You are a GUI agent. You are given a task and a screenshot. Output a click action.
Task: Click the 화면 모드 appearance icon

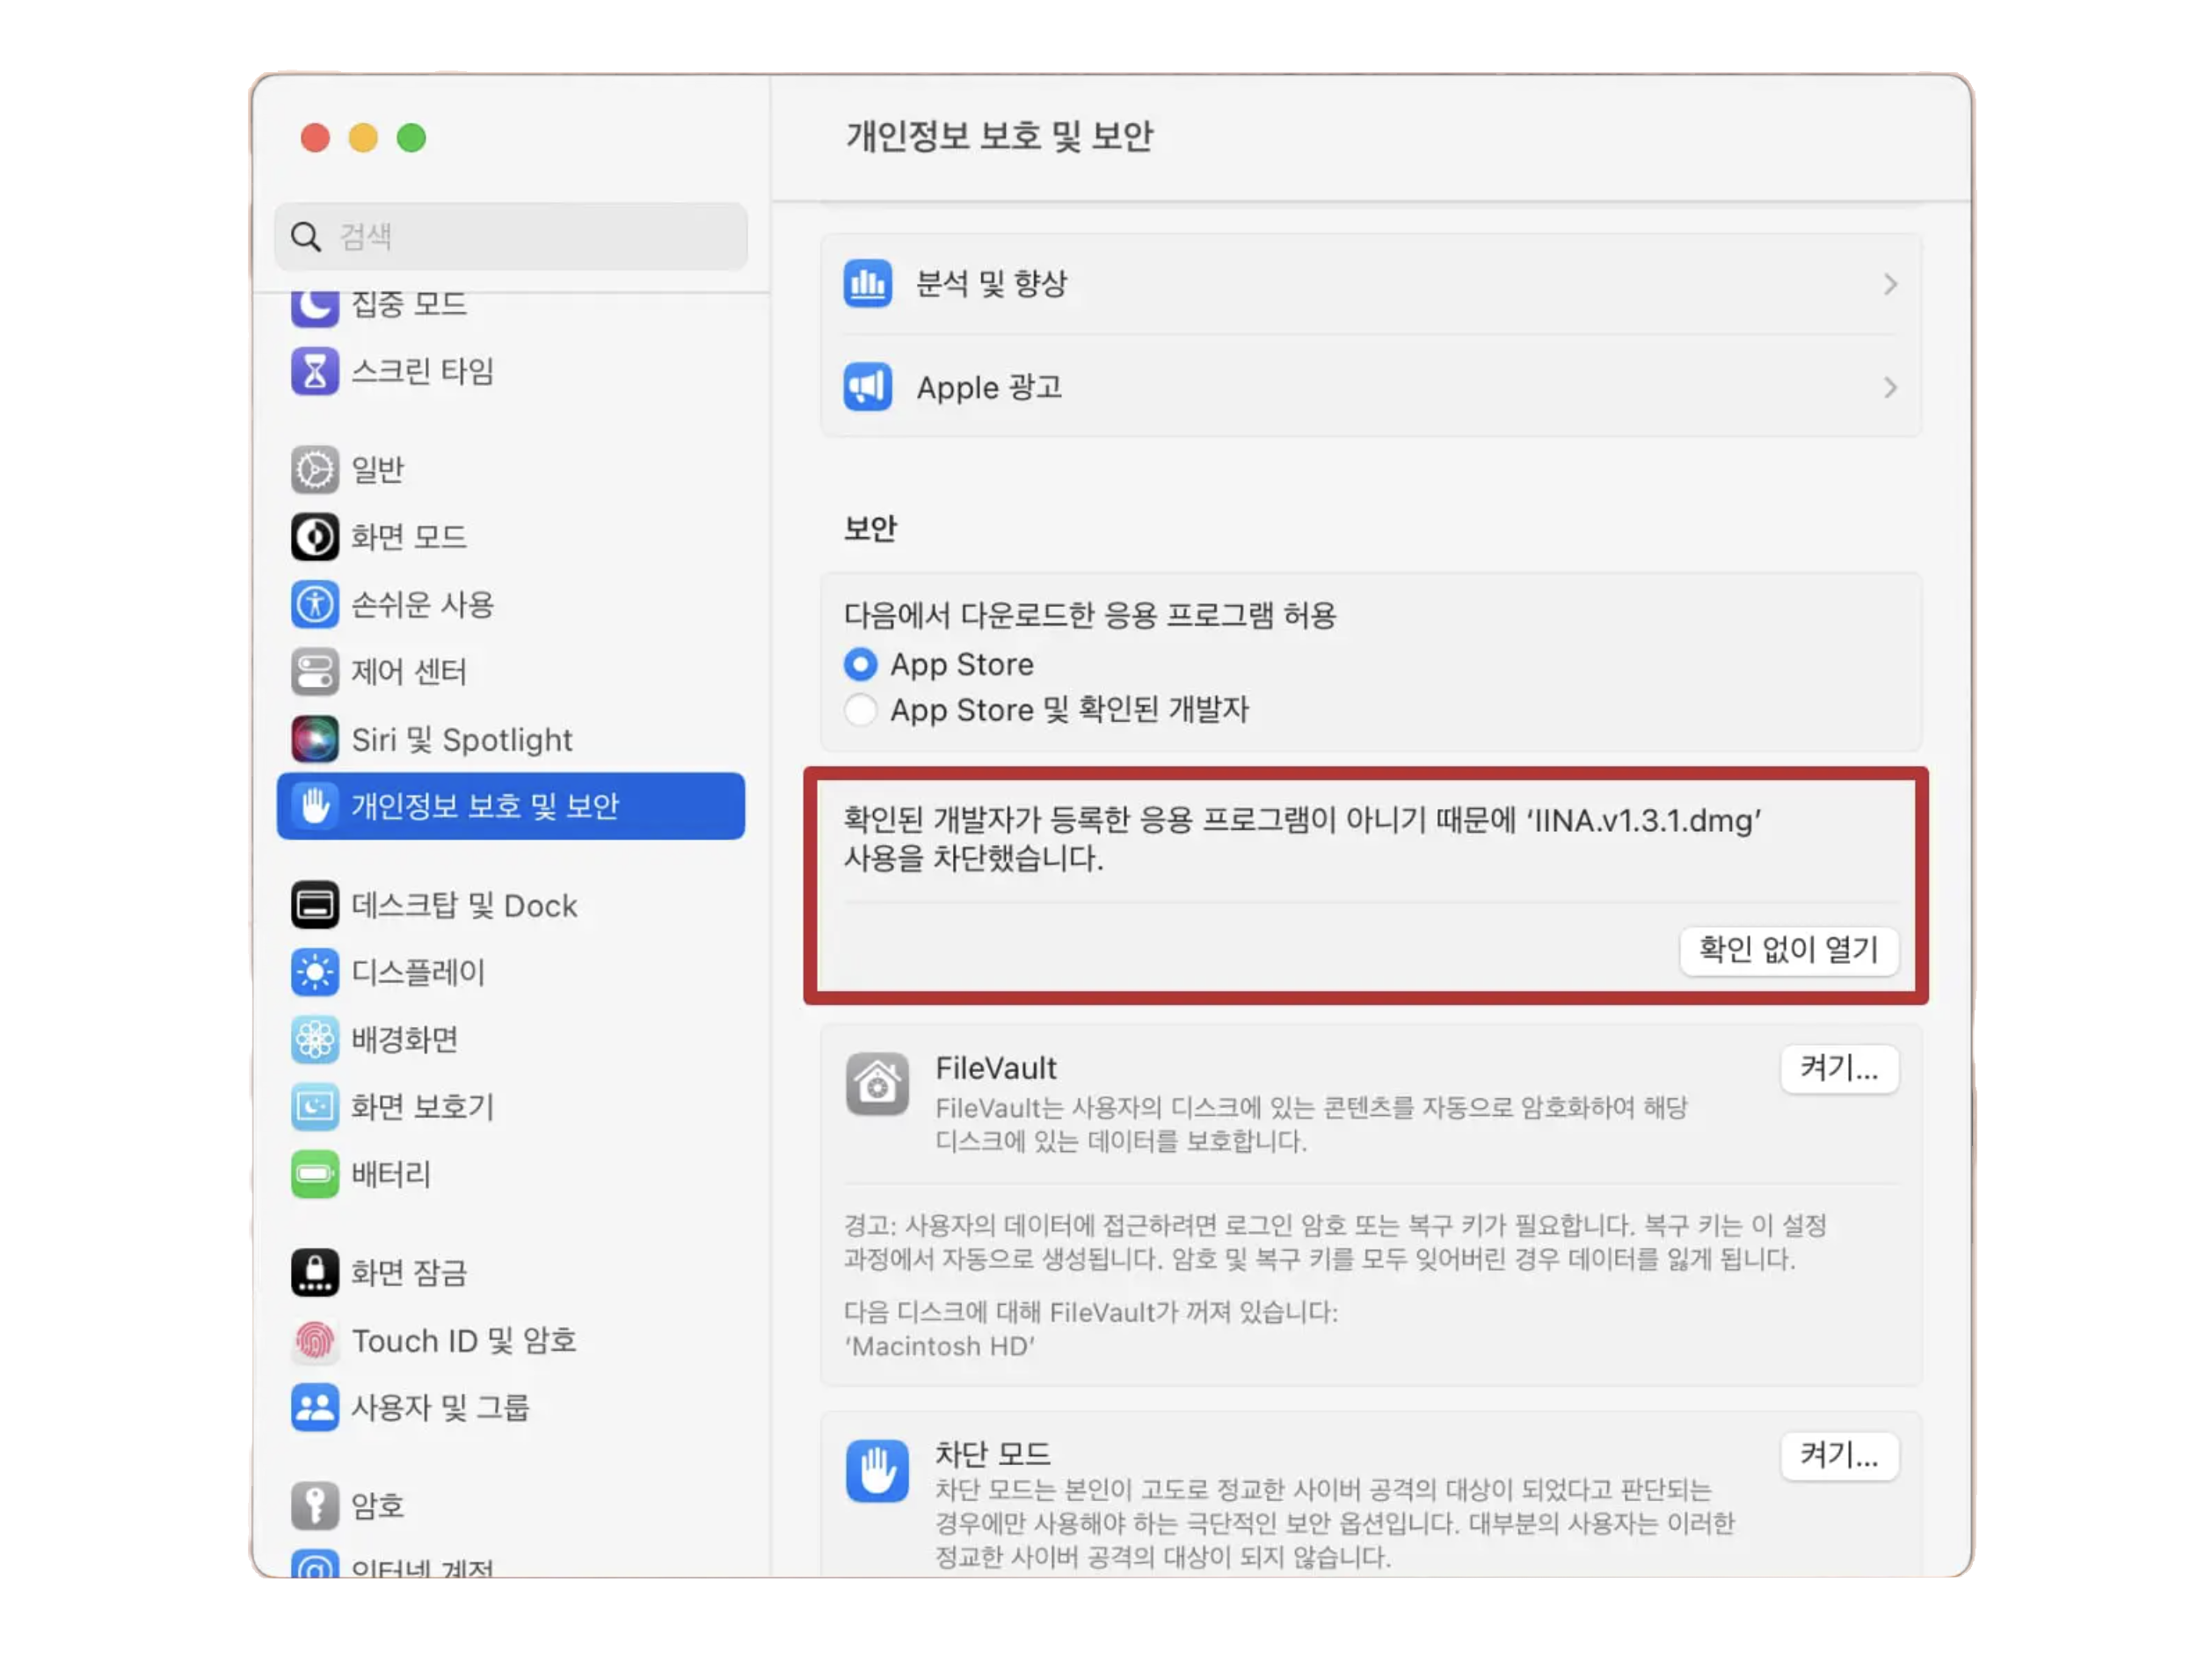point(314,537)
